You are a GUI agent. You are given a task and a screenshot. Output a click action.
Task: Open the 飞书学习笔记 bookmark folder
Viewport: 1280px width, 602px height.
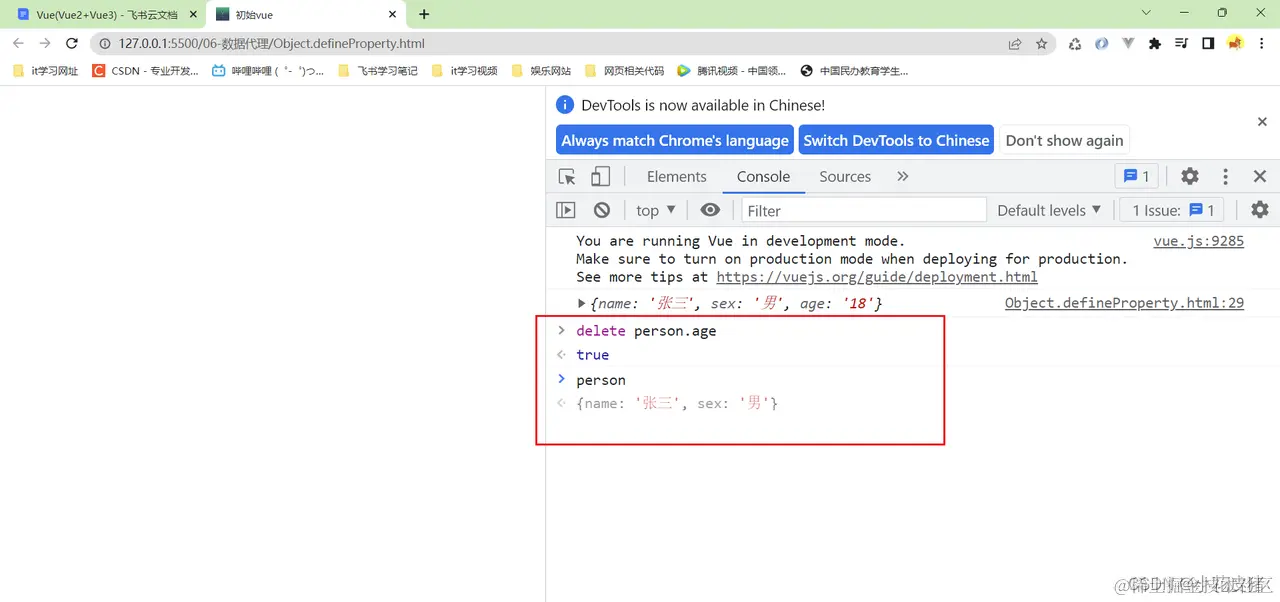378,71
